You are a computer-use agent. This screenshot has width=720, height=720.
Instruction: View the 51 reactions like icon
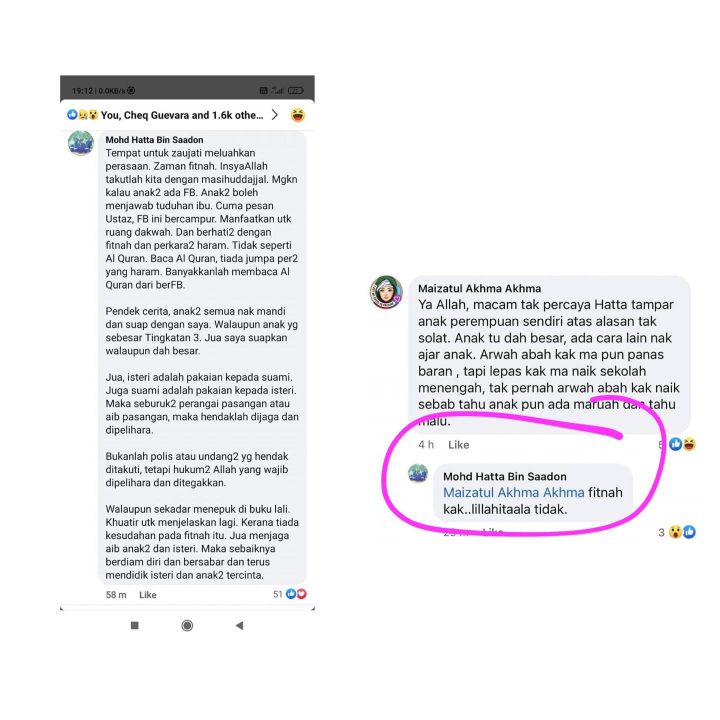click(x=291, y=594)
